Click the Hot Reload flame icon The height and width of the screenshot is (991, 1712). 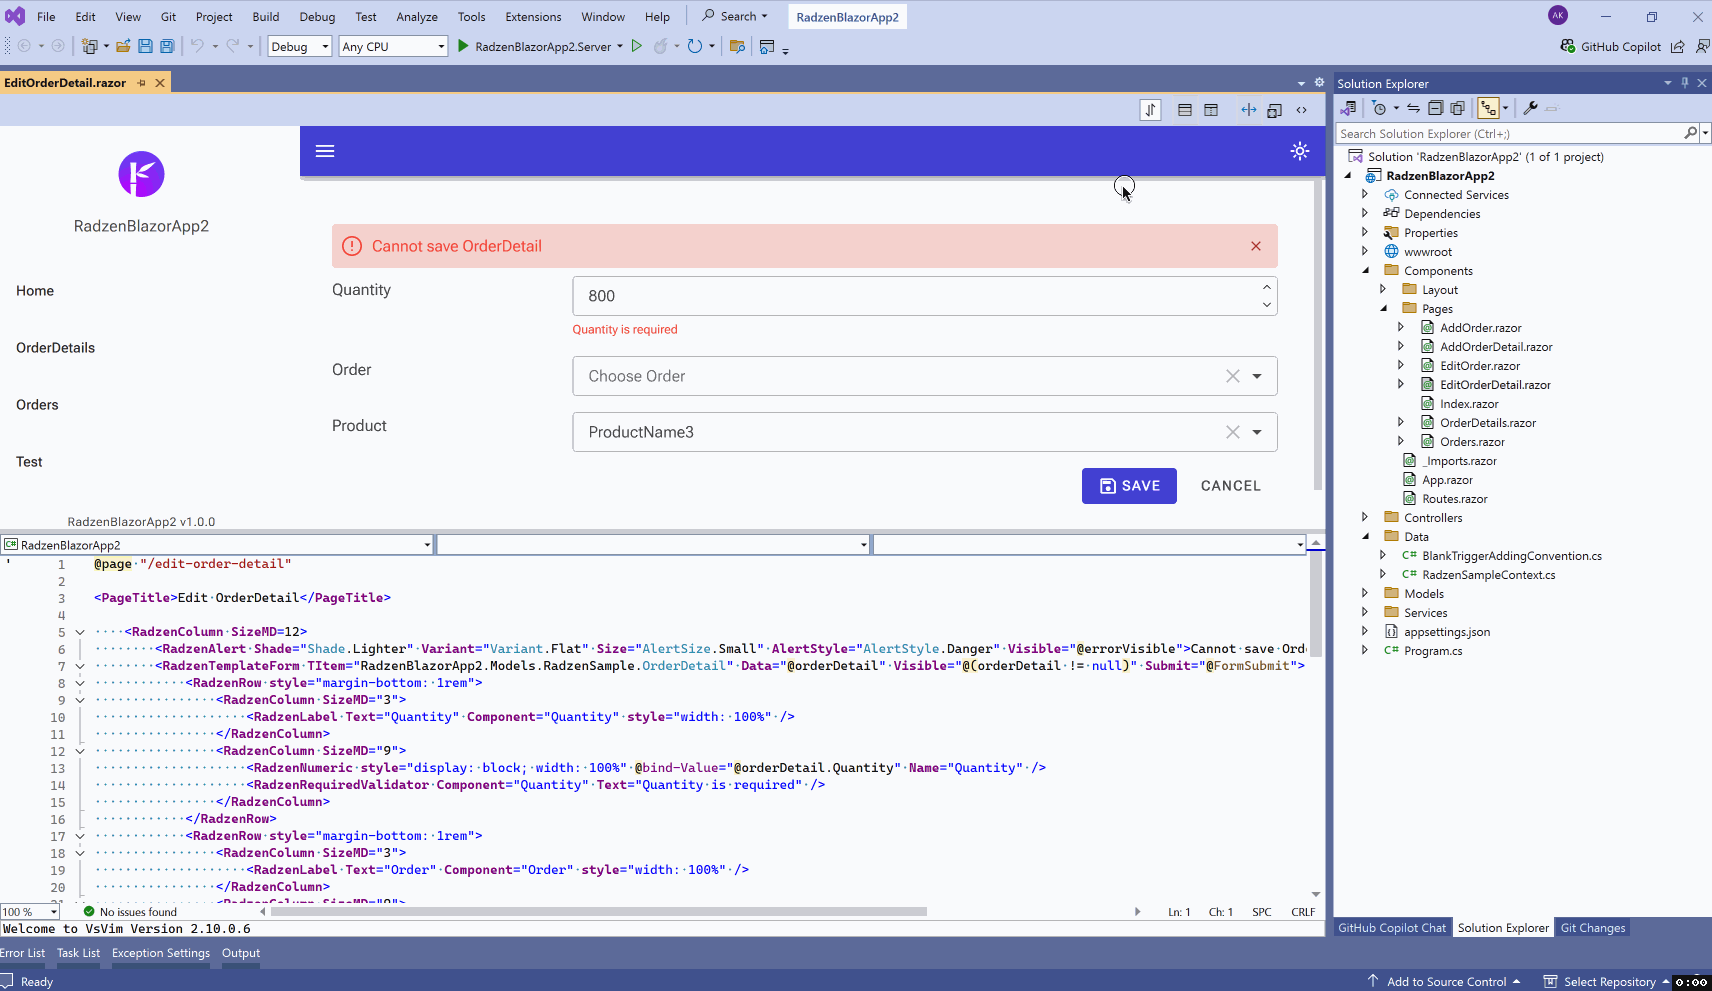pos(660,46)
